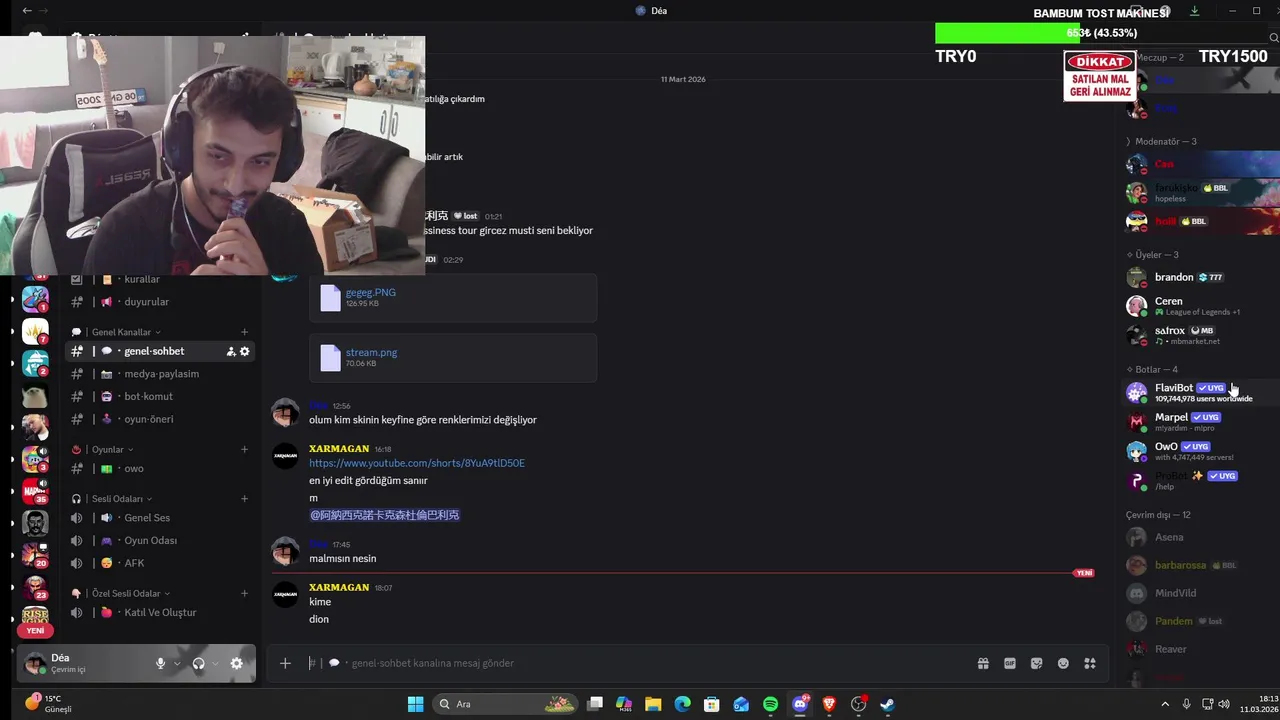The width and height of the screenshot is (1280, 720).
Task: Join the AFK voice channel
Action: point(160,563)
